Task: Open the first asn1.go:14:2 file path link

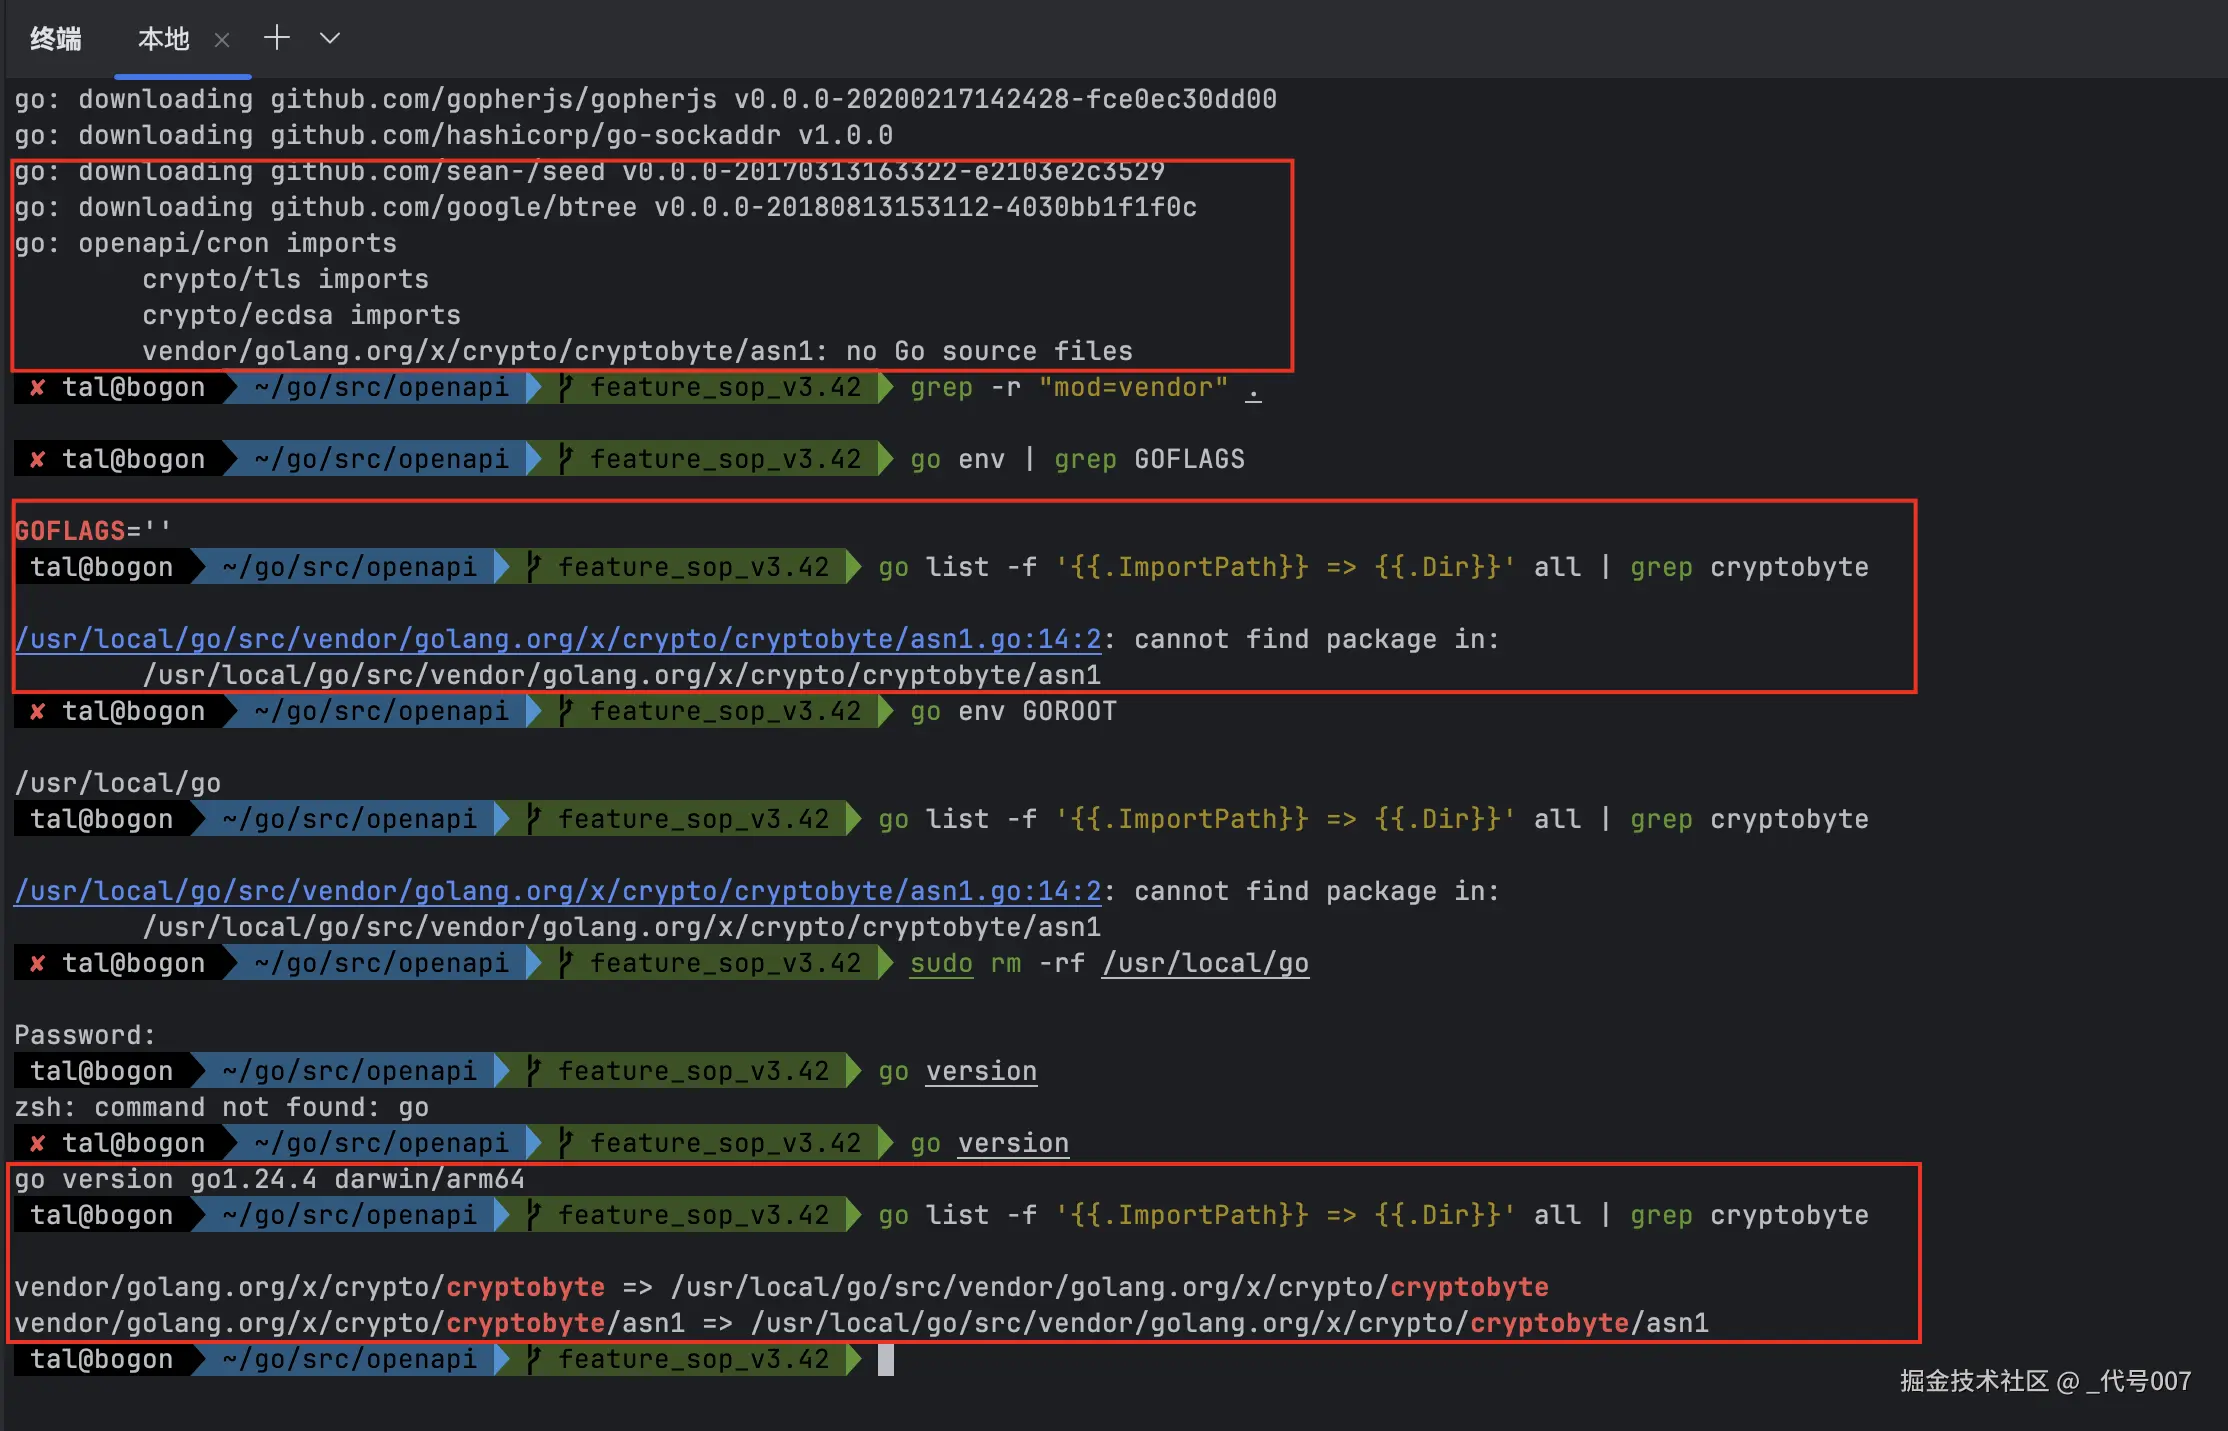Action: tap(557, 639)
